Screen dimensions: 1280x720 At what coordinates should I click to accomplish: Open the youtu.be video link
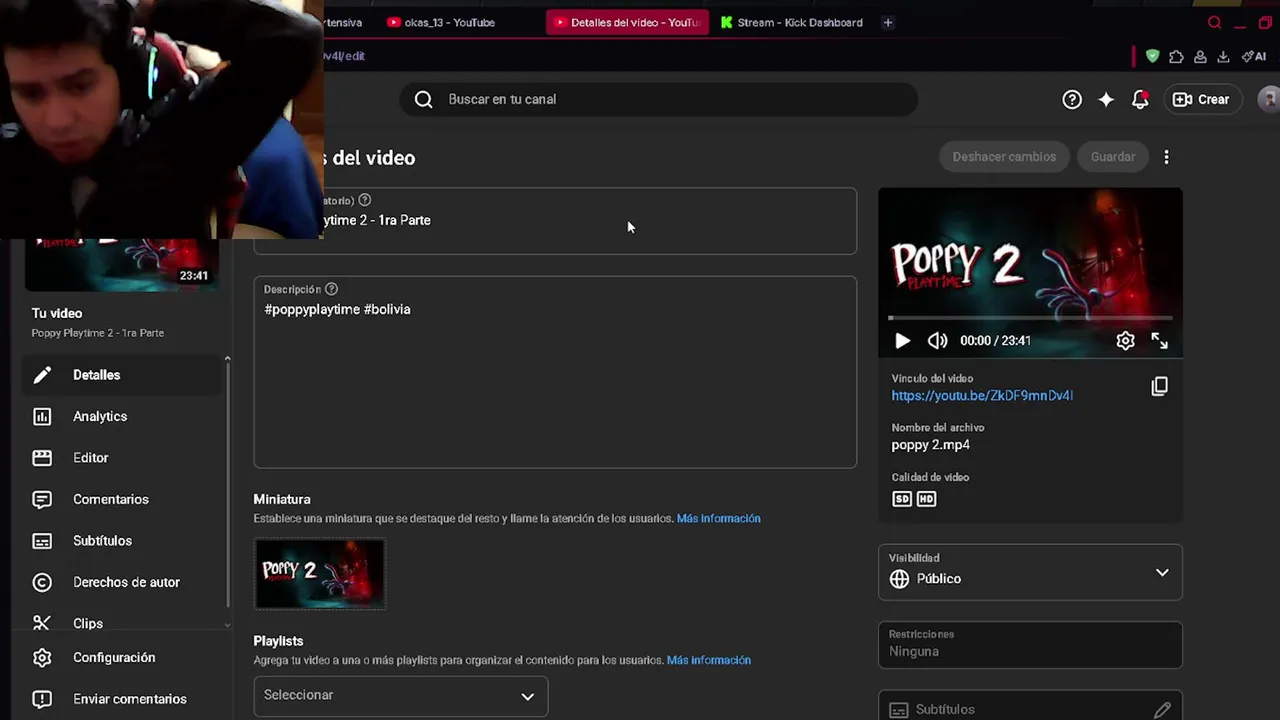(x=982, y=395)
